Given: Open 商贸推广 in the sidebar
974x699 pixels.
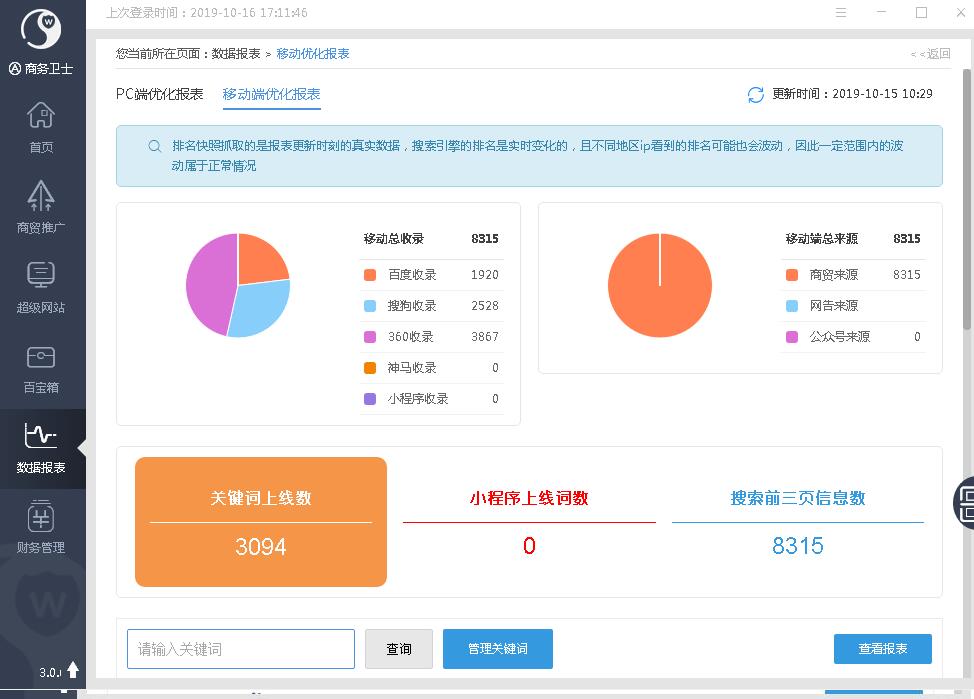Looking at the screenshot, I should pyautogui.click(x=41, y=206).
